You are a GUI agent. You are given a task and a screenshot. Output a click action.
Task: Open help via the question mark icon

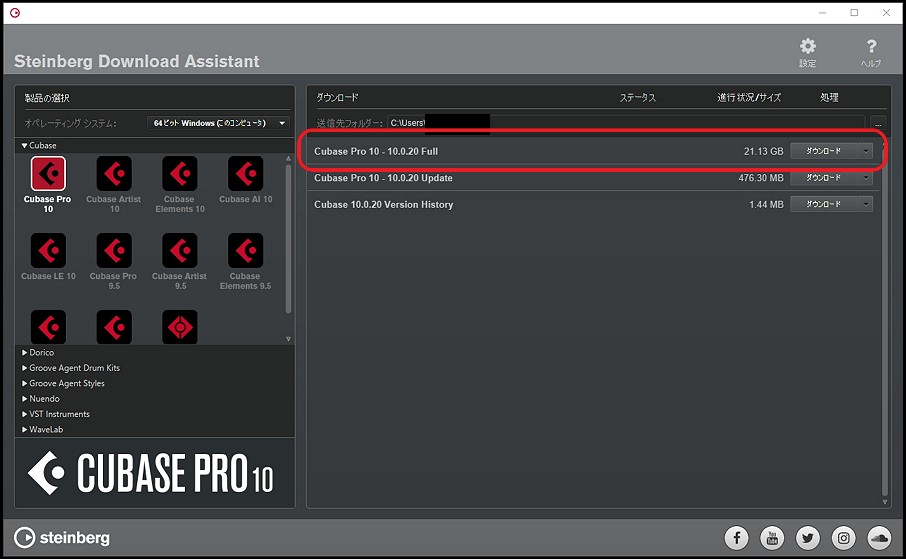coord(871,46)
